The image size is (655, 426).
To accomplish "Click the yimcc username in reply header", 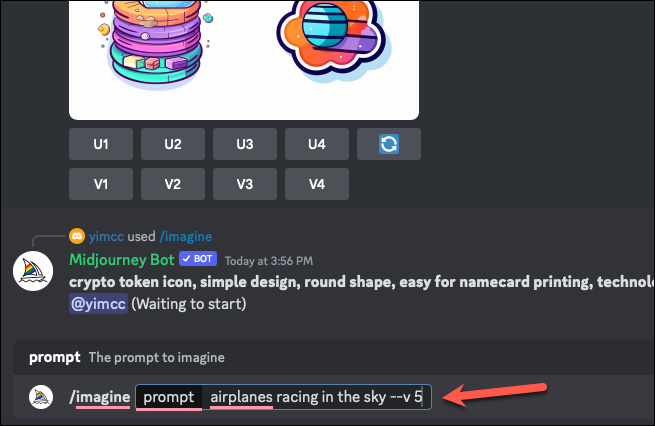I will coord(106,236).
